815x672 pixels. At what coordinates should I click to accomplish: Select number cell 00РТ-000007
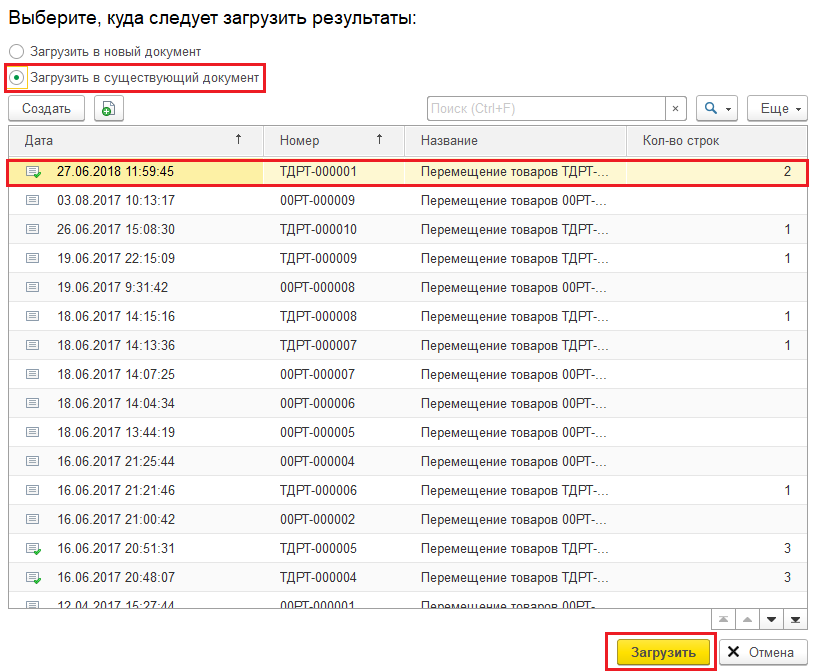pyautogui.click(x=318, y=374)
